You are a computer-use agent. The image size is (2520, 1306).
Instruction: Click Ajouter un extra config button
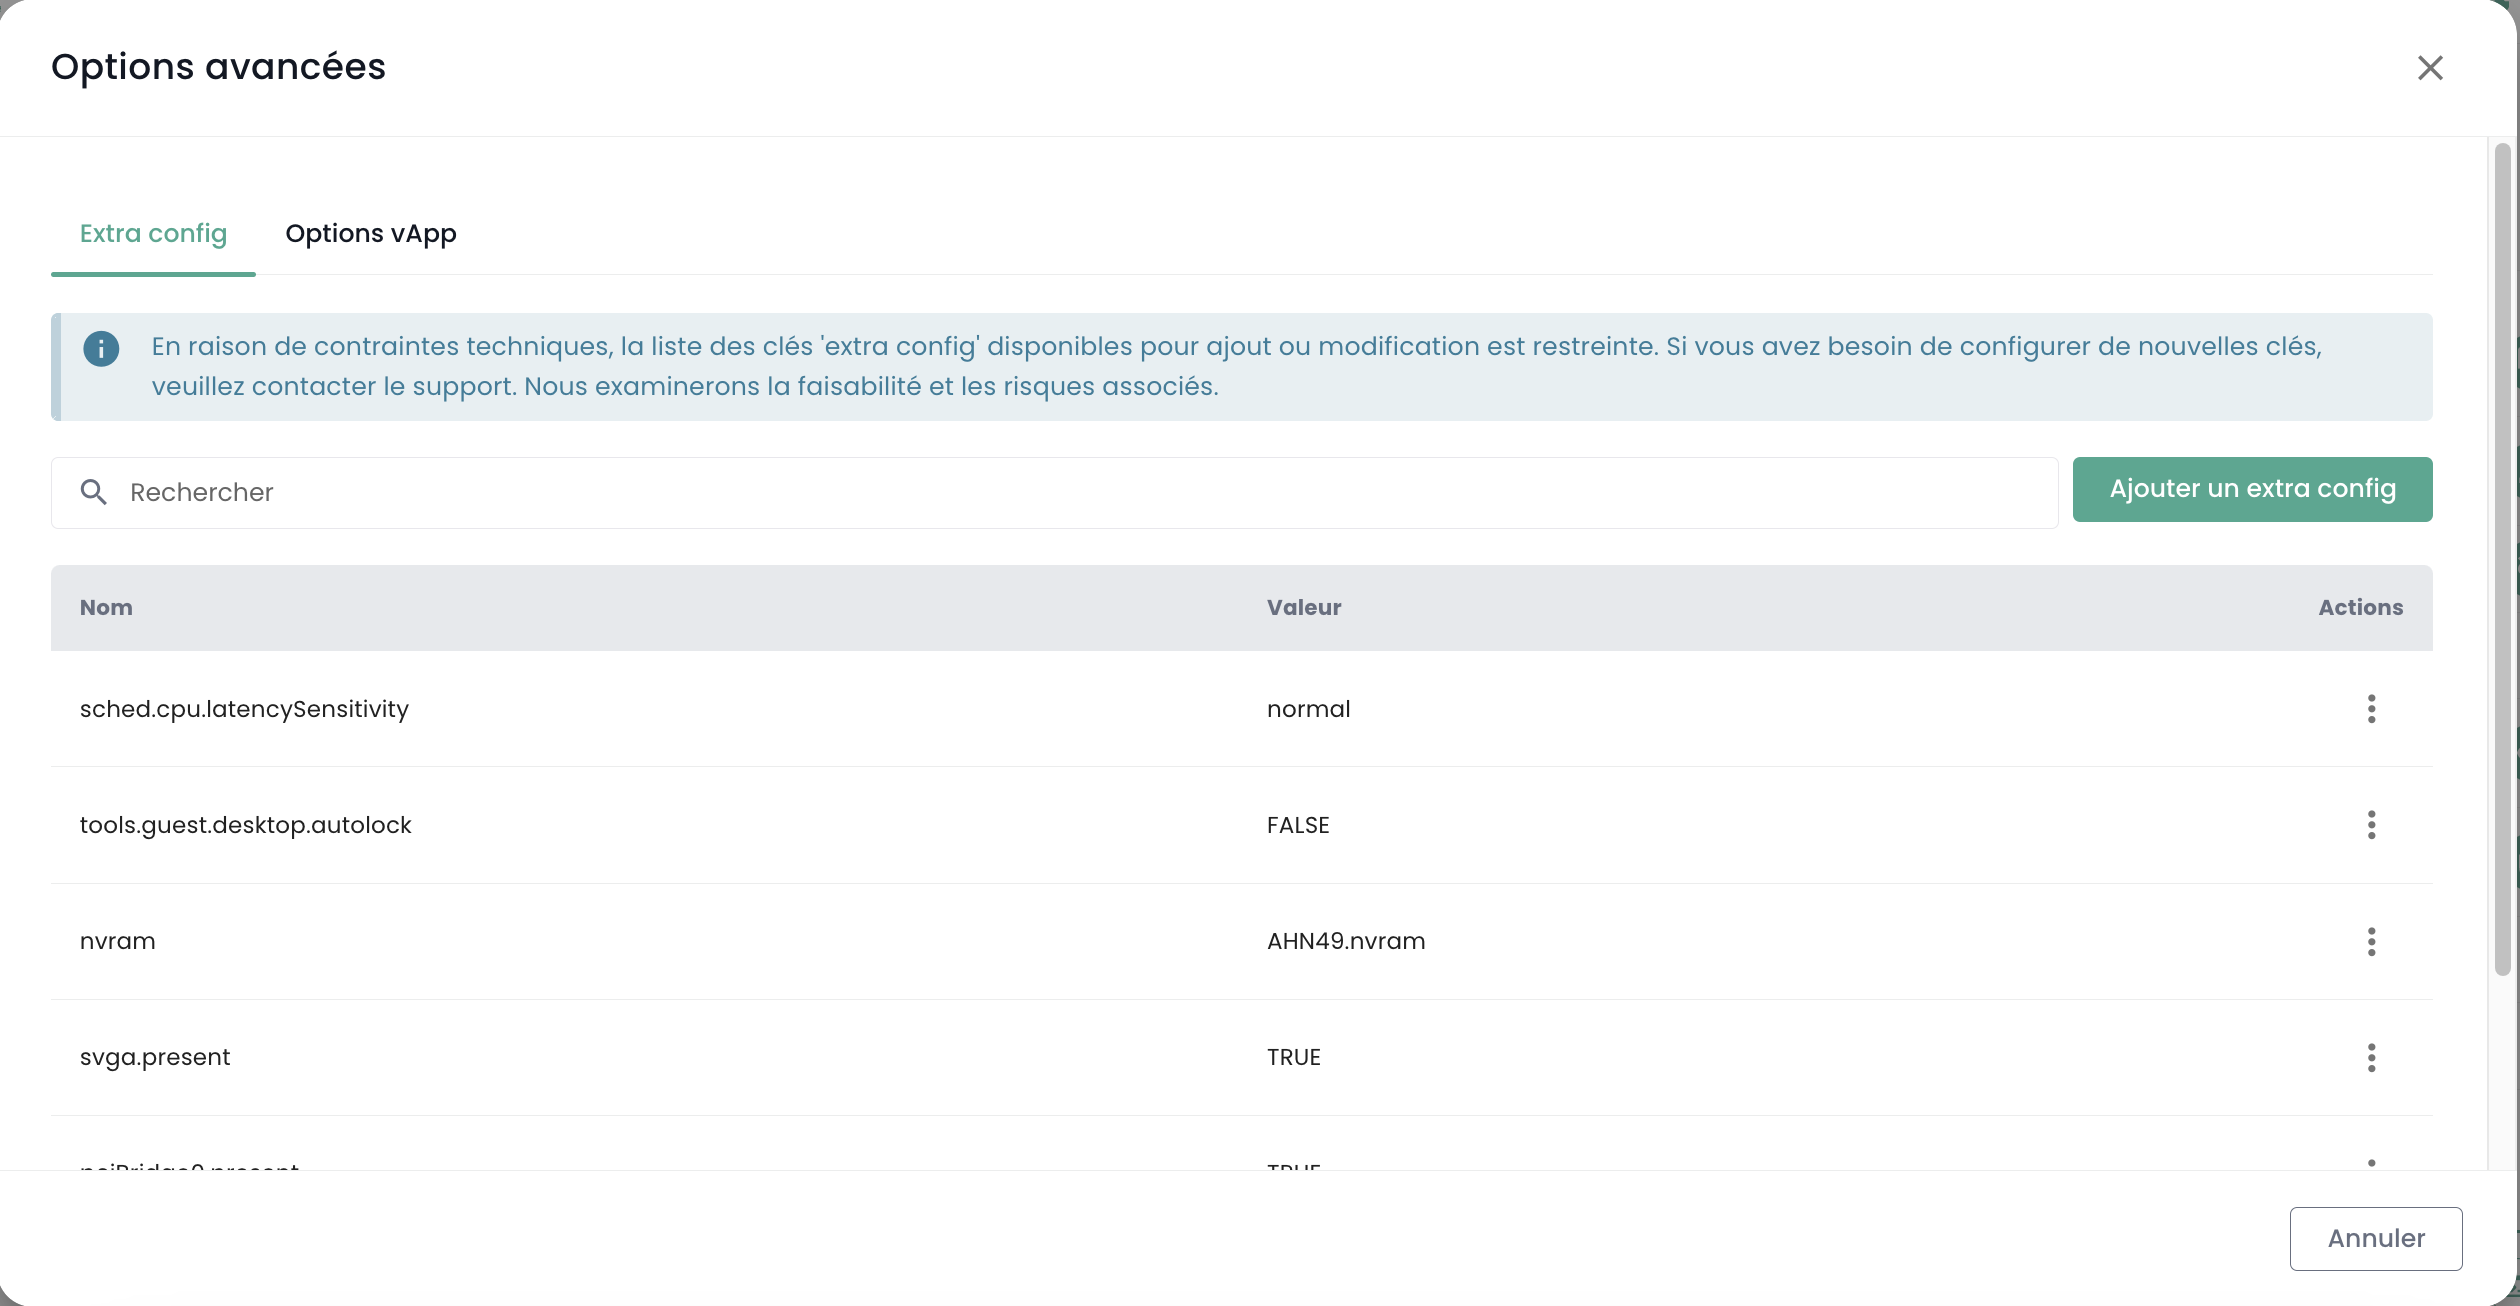tap(2252, 489)
